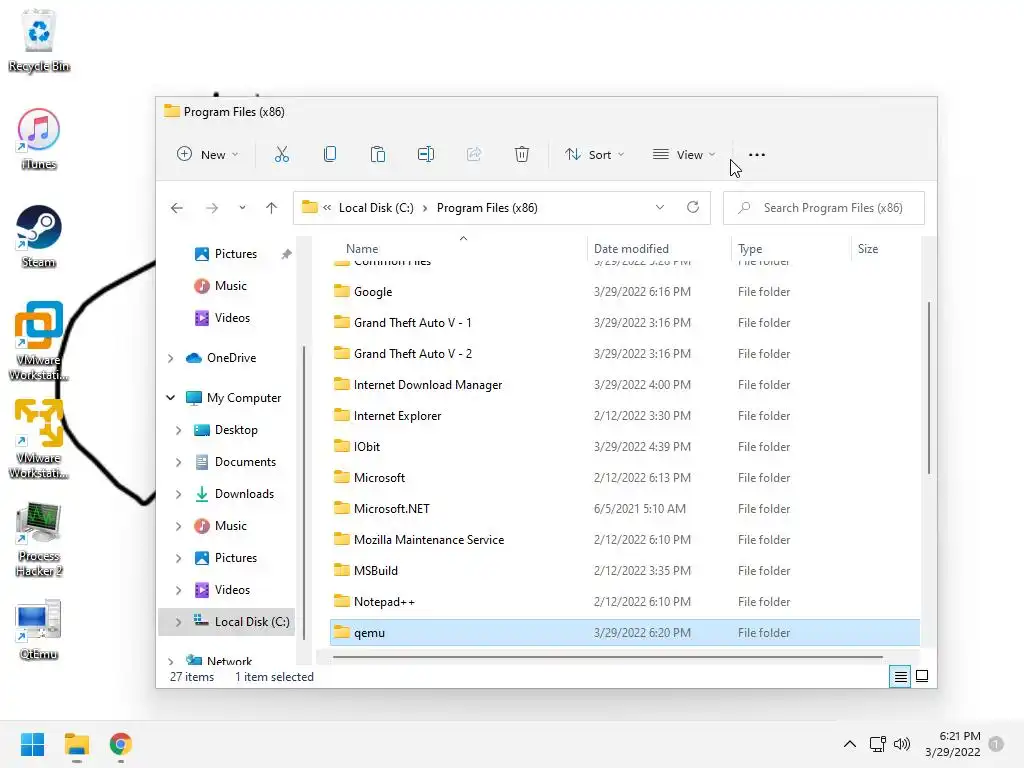Click the file list horizontal scrollbar
Image resolution: width=1024 pixels, height=768 pixels.
point(608,657)
